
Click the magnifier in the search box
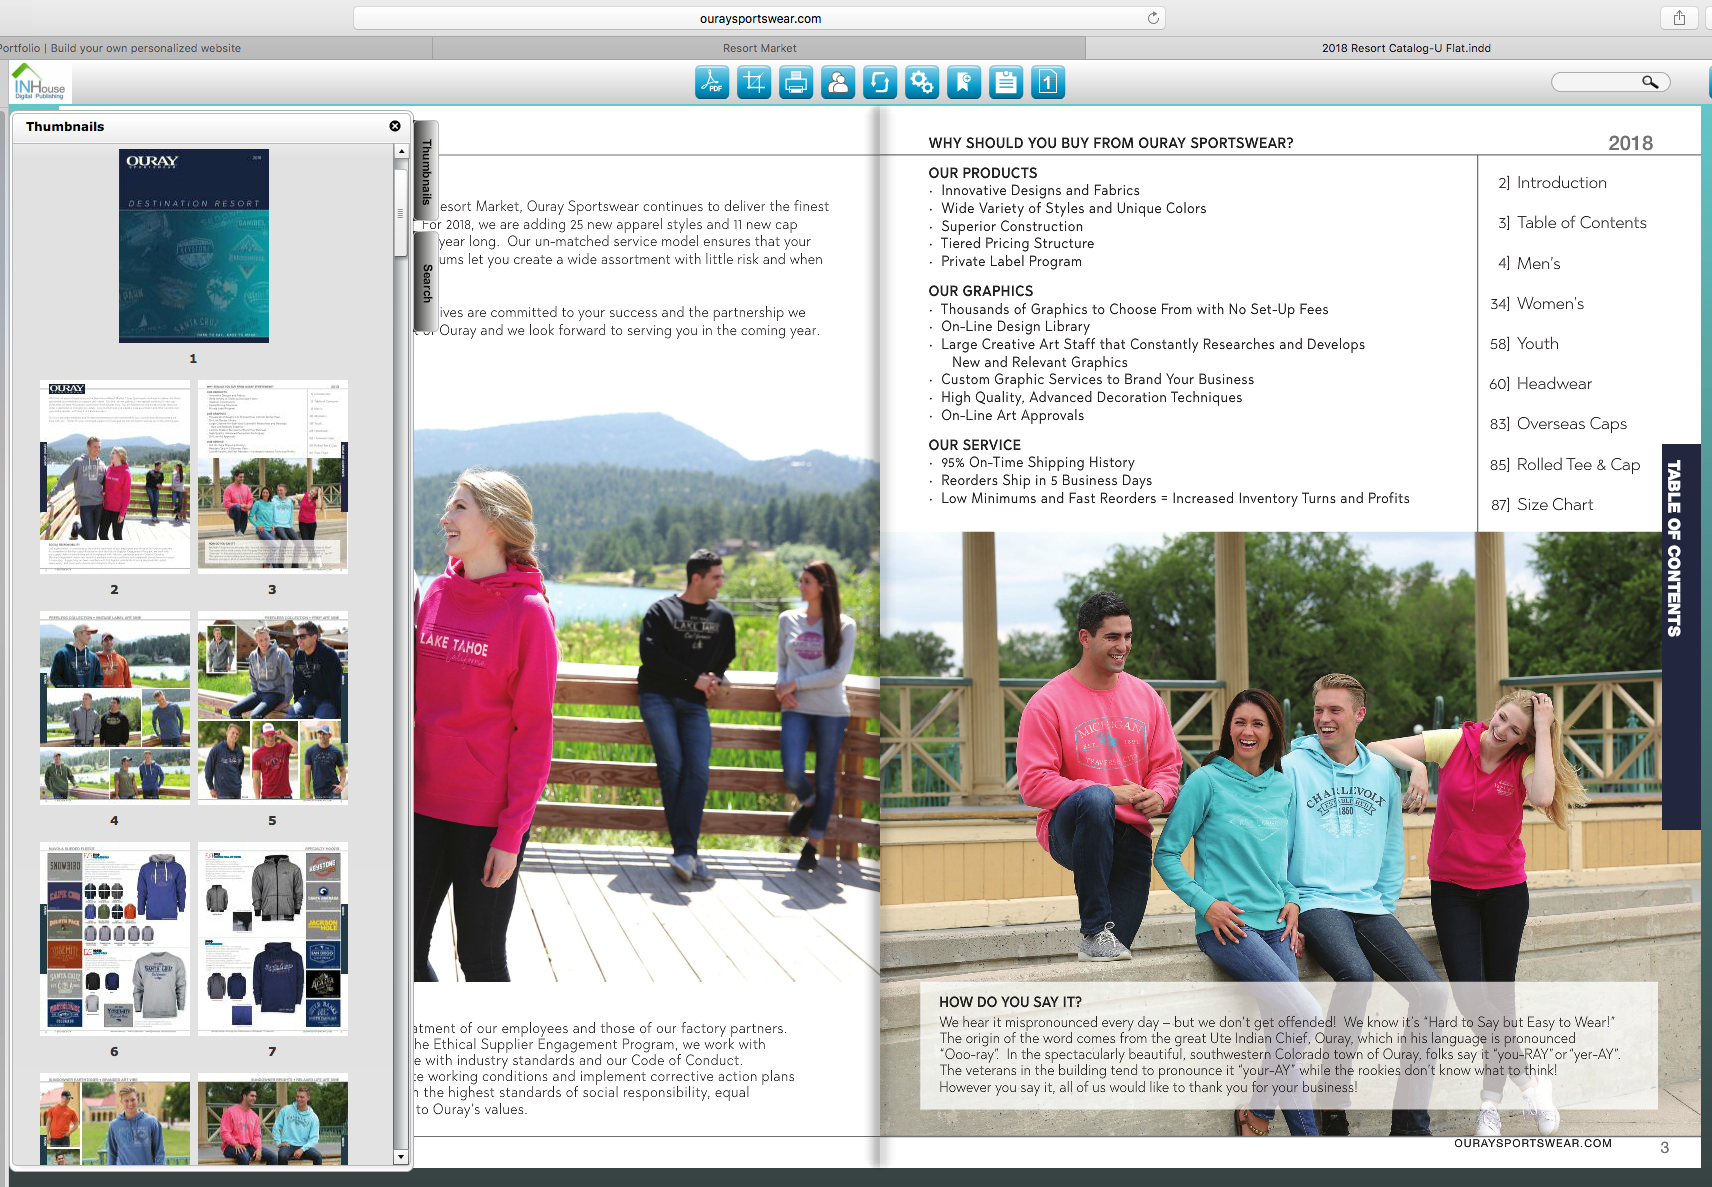1650,82
